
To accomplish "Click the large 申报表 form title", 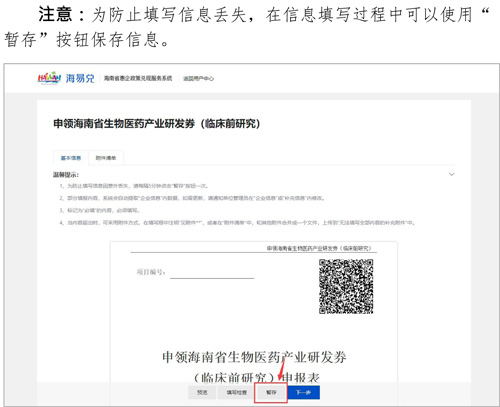I will 255,367.
